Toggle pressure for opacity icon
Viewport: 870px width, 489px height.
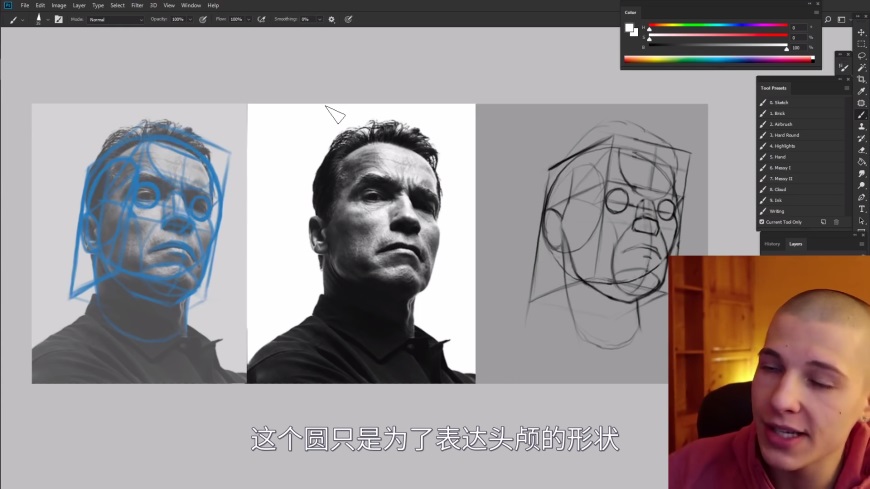[x=203, y=19]
